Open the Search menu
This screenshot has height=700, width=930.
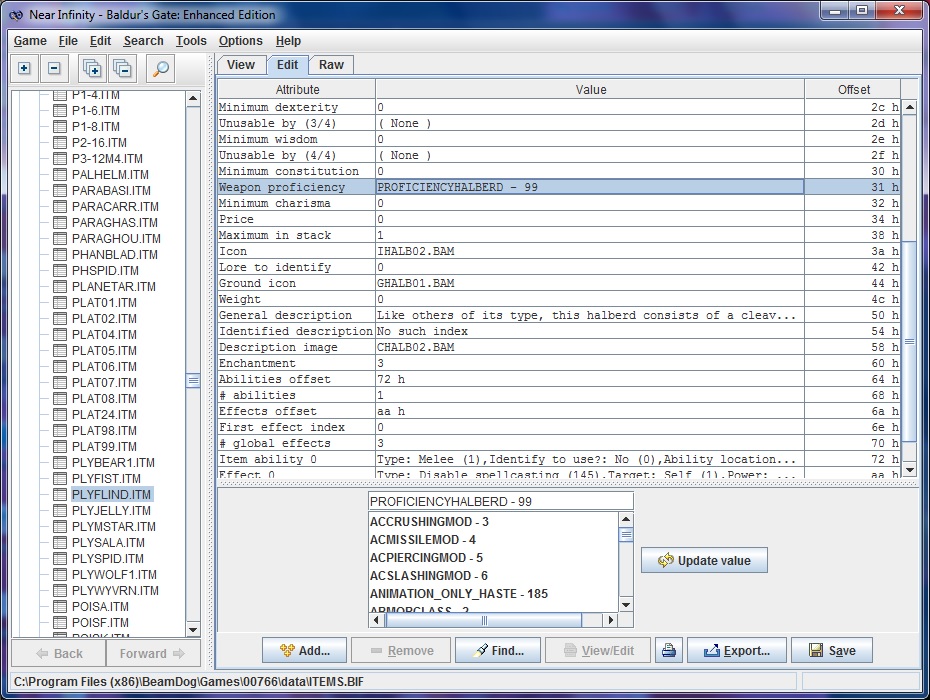coord(144,41)
